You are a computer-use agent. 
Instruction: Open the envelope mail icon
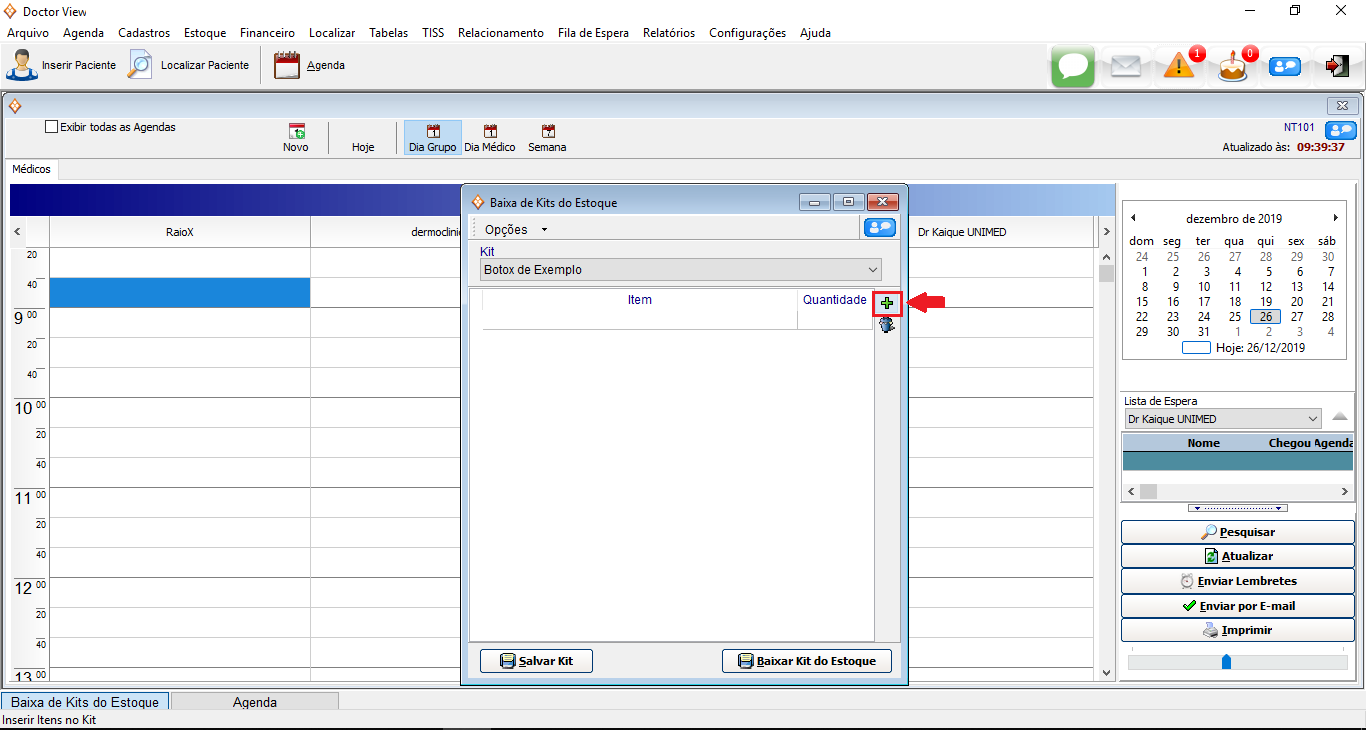click(x=1126, y=66)
